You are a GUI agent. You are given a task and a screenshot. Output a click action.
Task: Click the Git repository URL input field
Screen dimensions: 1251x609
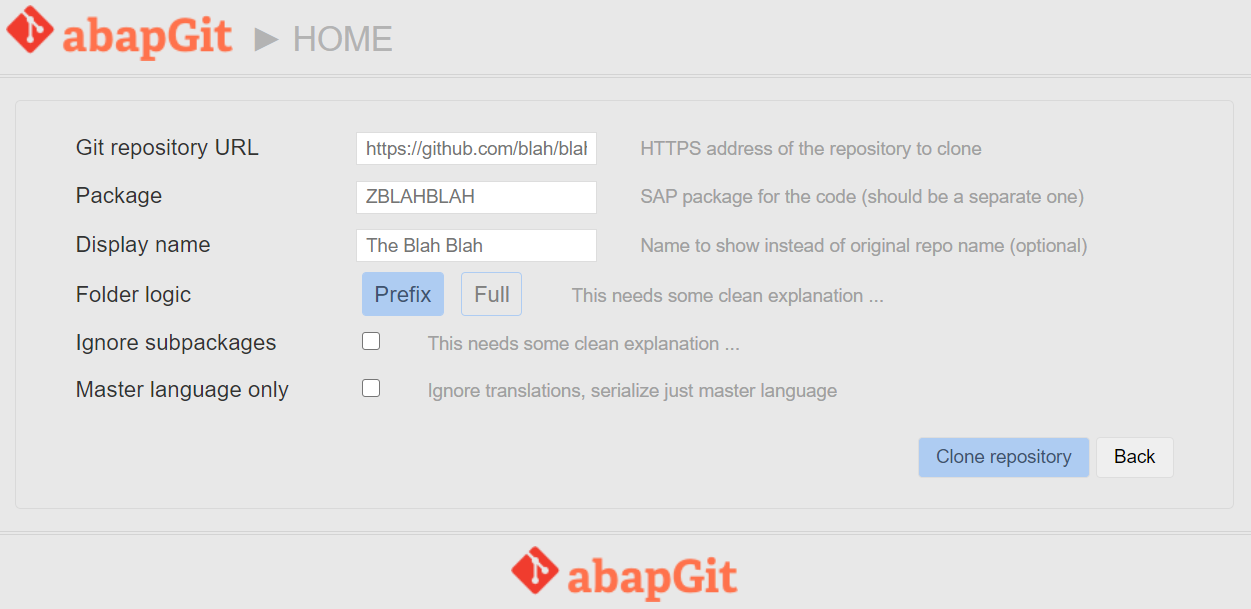click(x=476, y=148)
